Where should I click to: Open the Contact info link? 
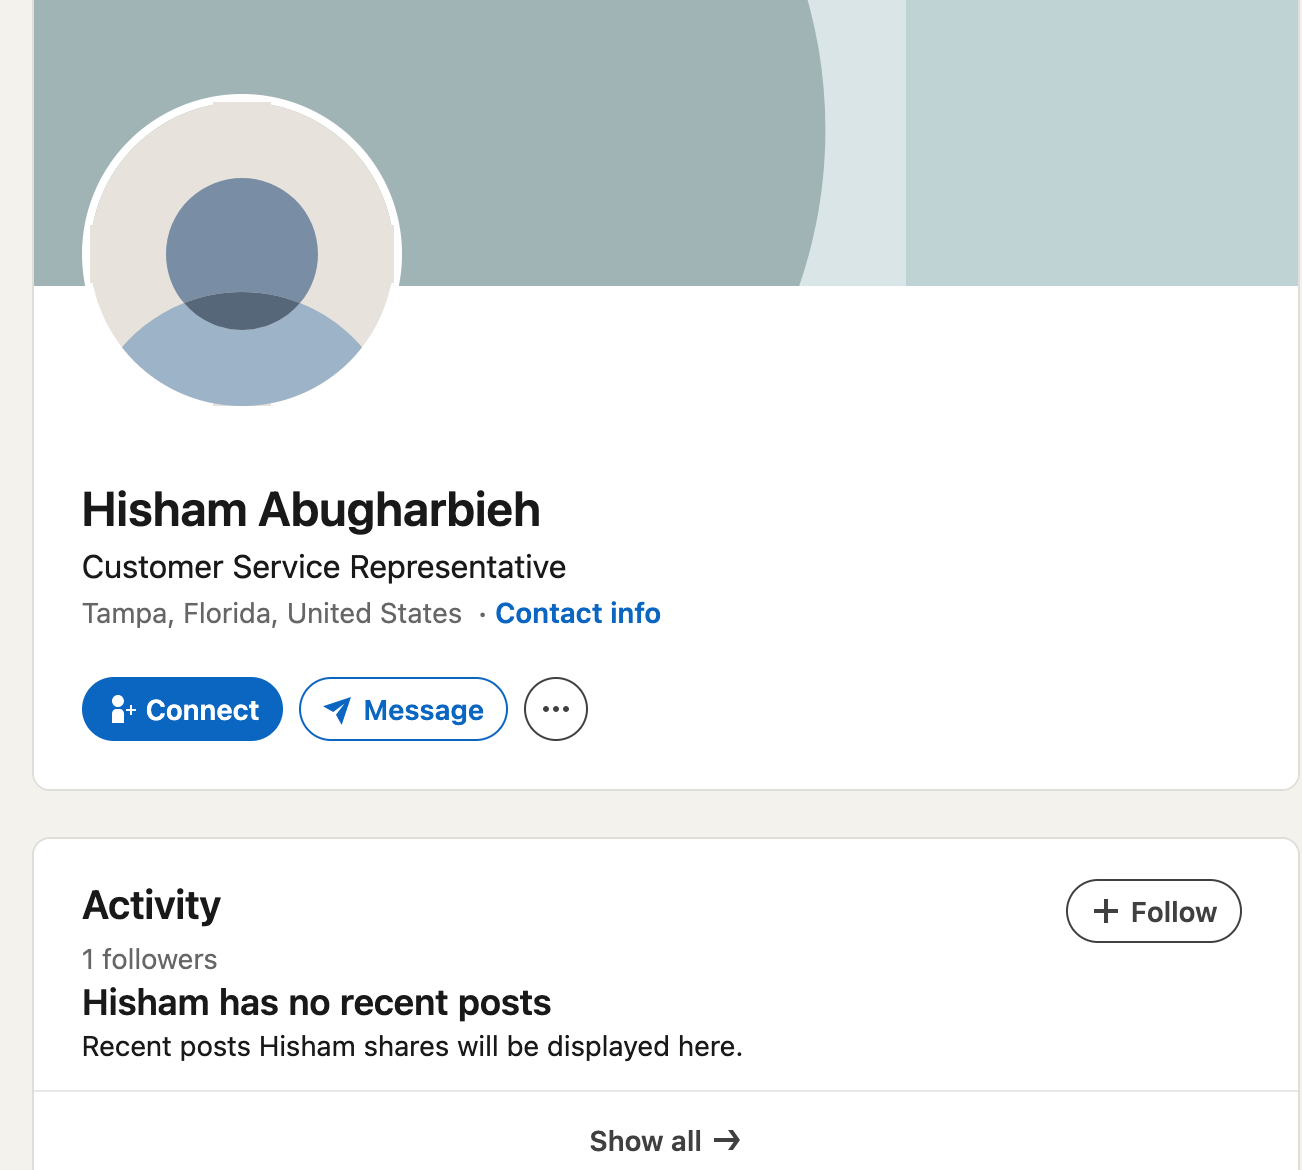[578, 613]
